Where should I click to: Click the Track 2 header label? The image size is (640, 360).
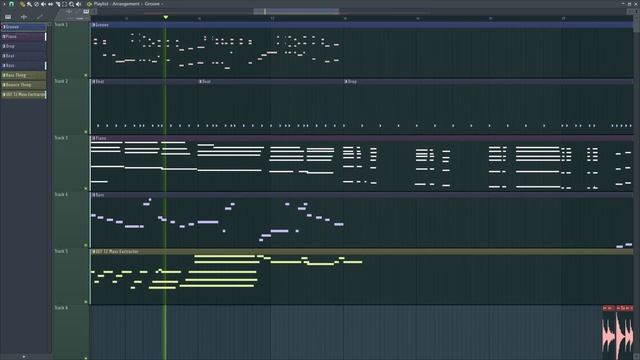pos(61,81)
